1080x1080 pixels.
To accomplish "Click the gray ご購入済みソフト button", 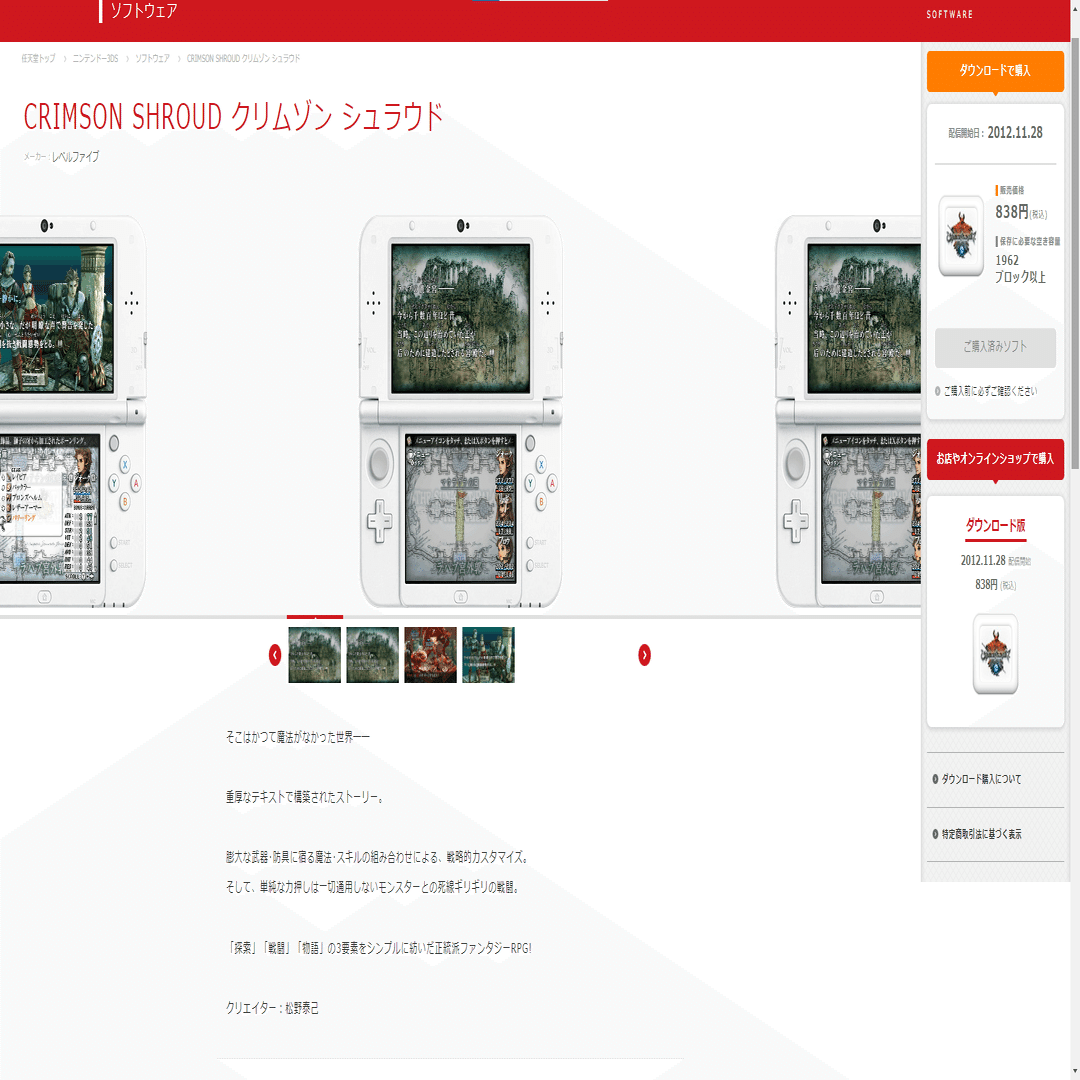I will (995, 347).
